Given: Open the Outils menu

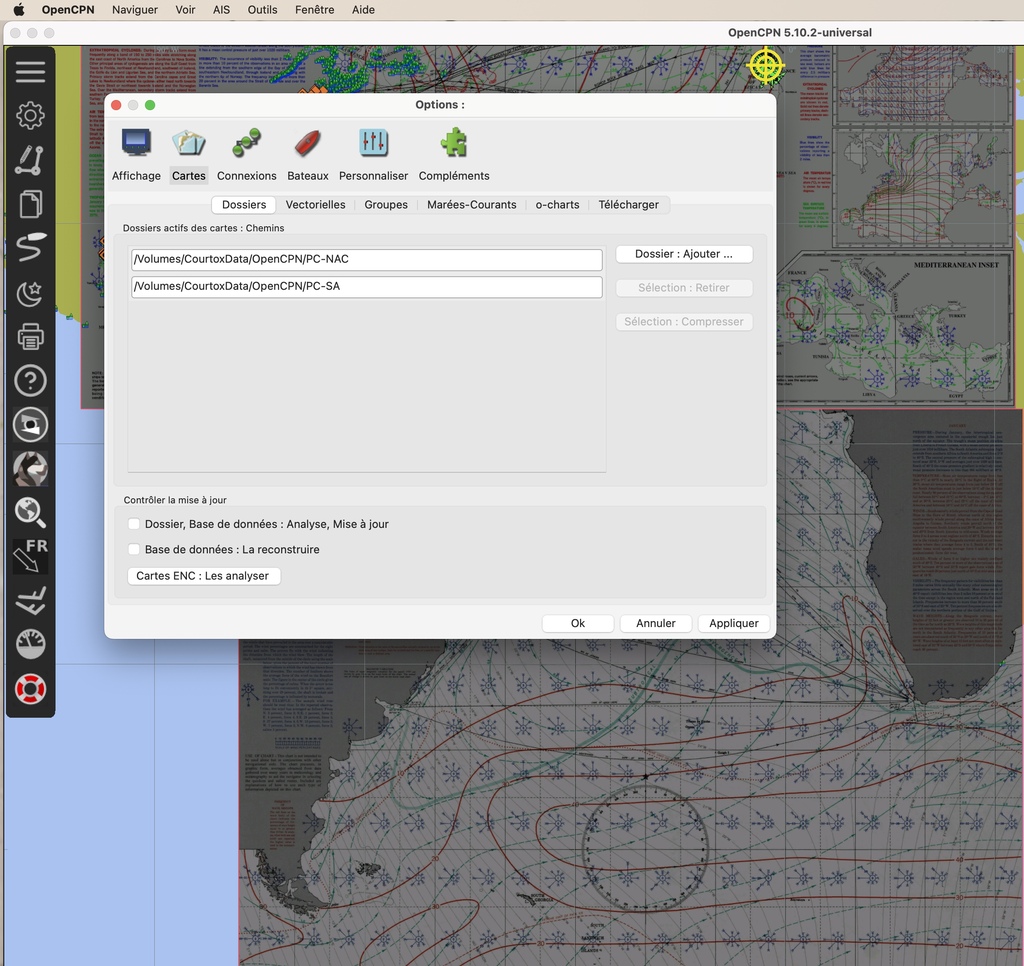Looking at the screenshot, I should [263, 10].
